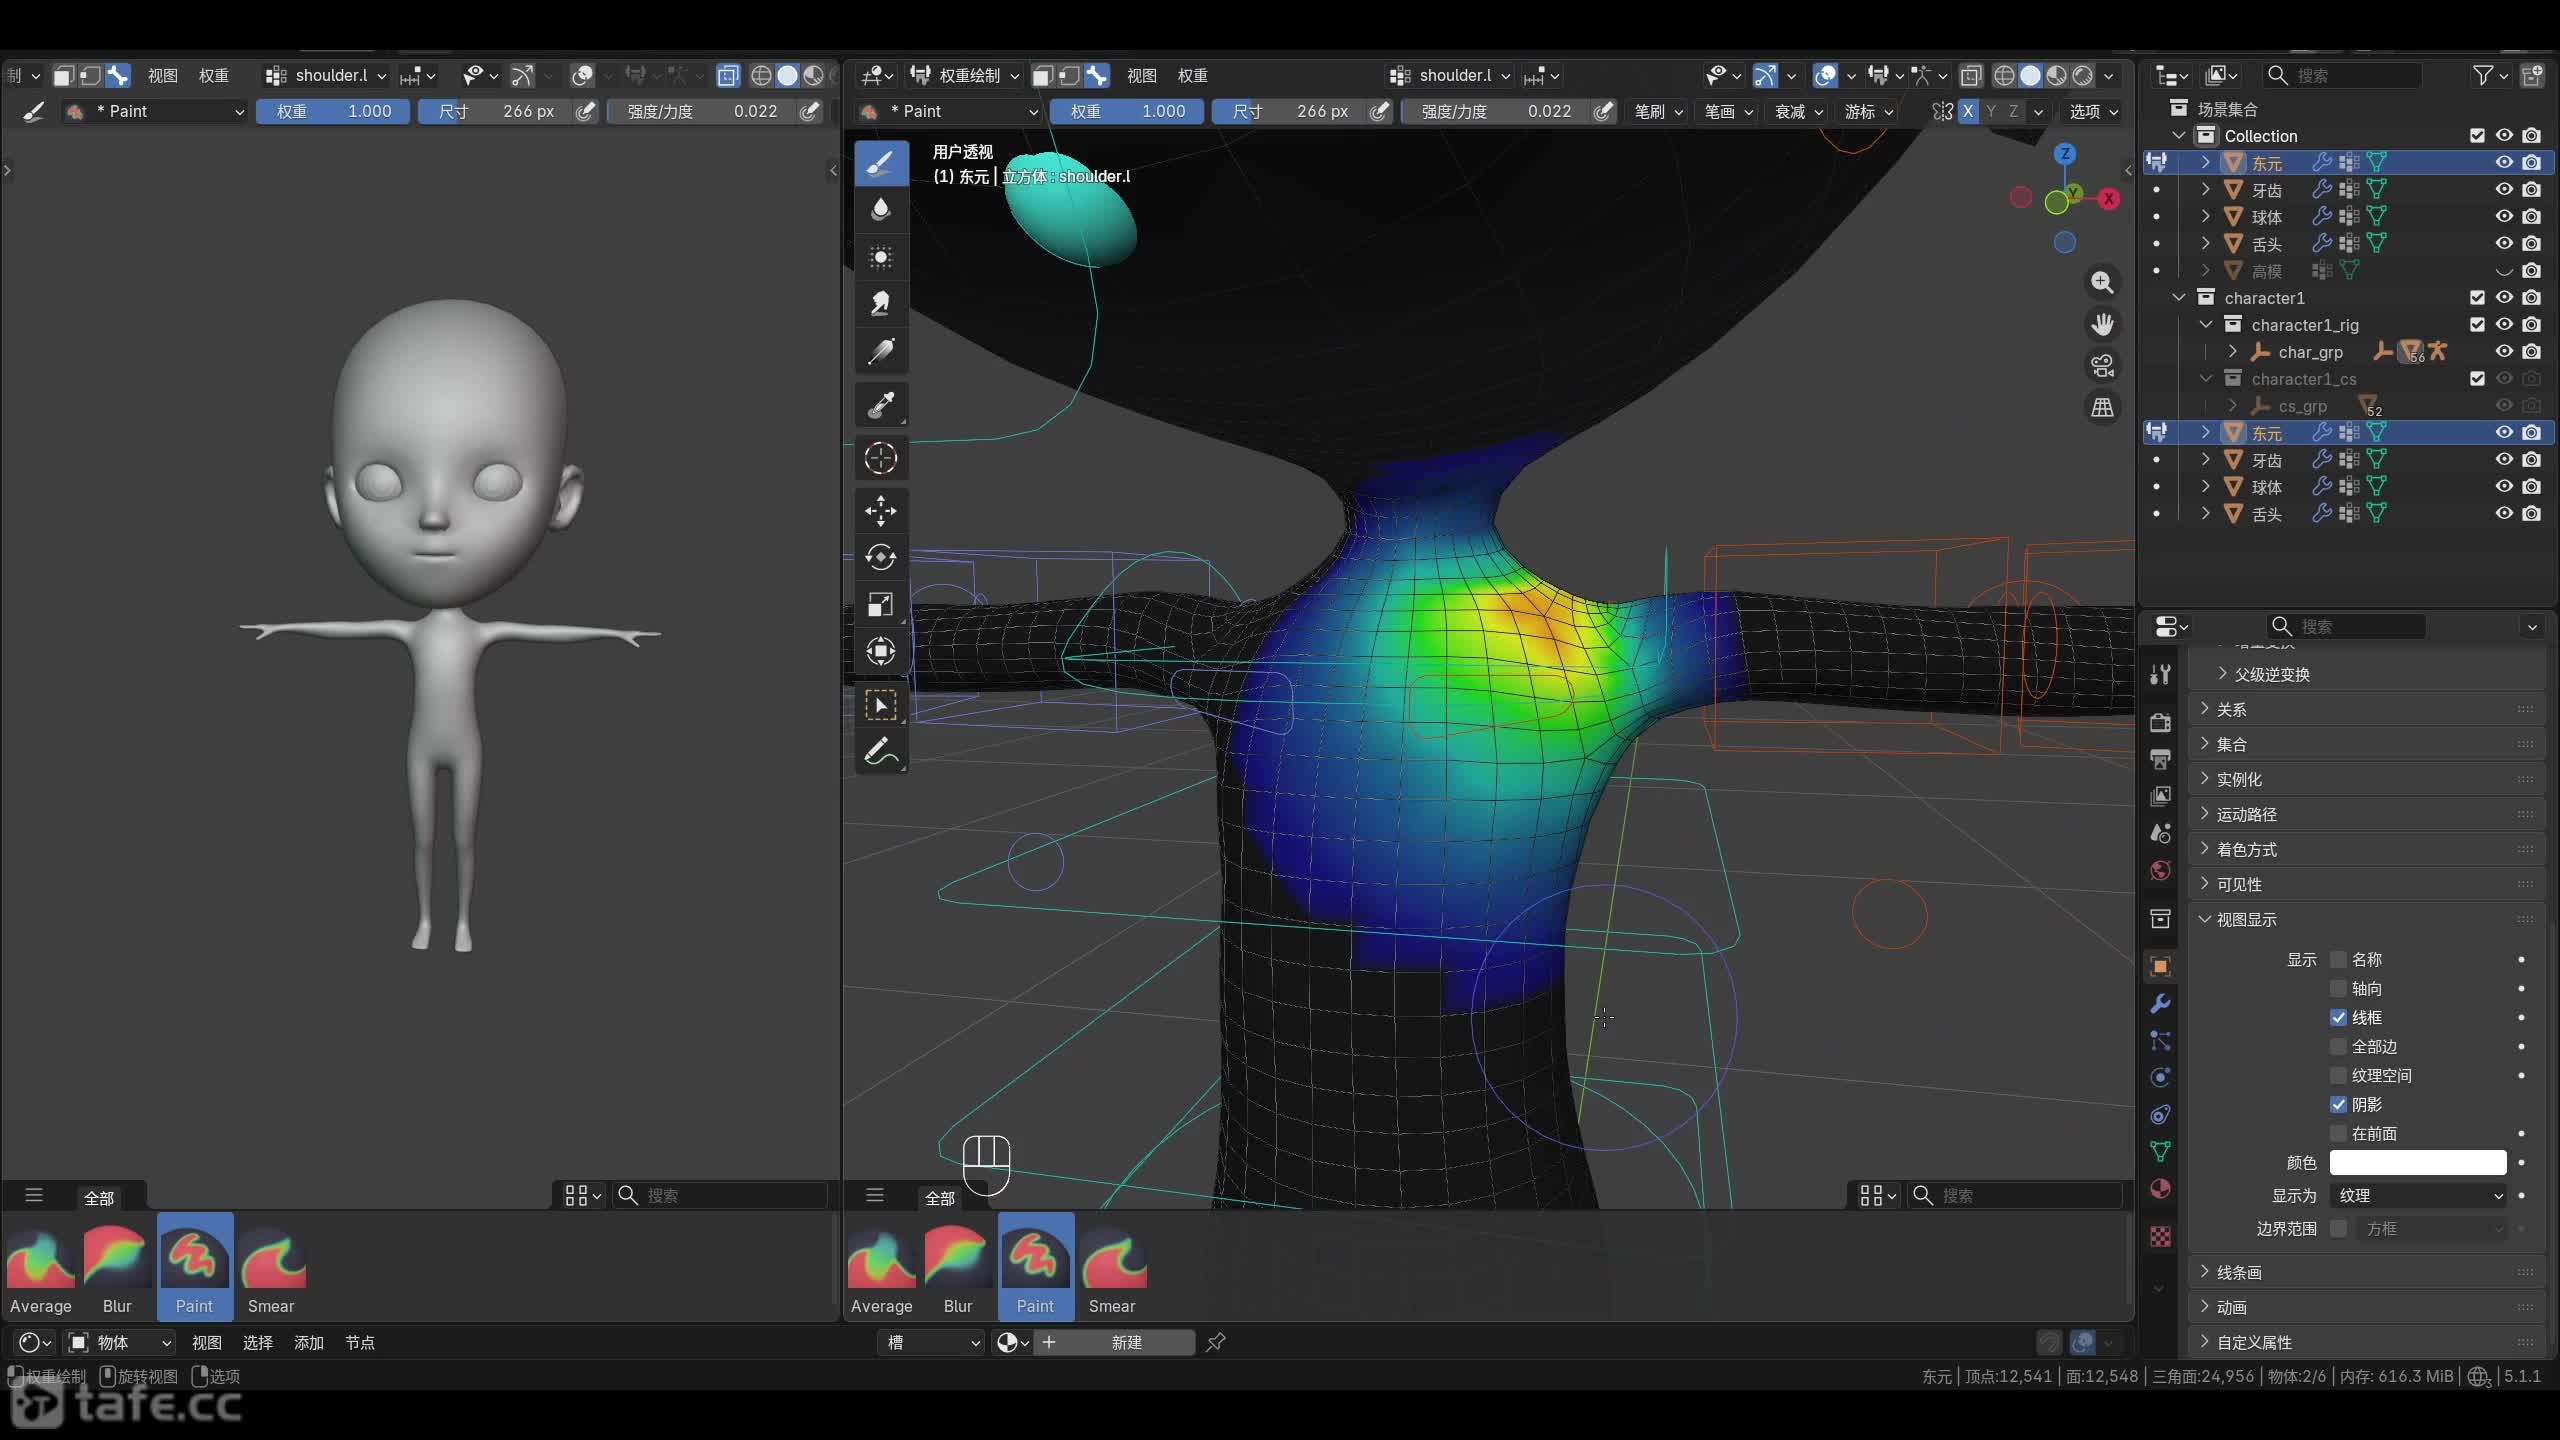Enable the 全部边 checkbox
The image size is (2560, 1440).
click(2338, 1046)
